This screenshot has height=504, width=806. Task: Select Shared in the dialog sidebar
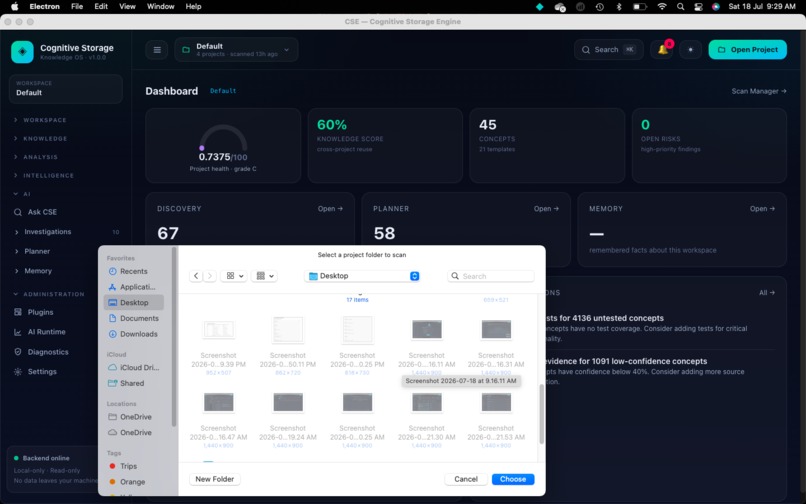134,383
